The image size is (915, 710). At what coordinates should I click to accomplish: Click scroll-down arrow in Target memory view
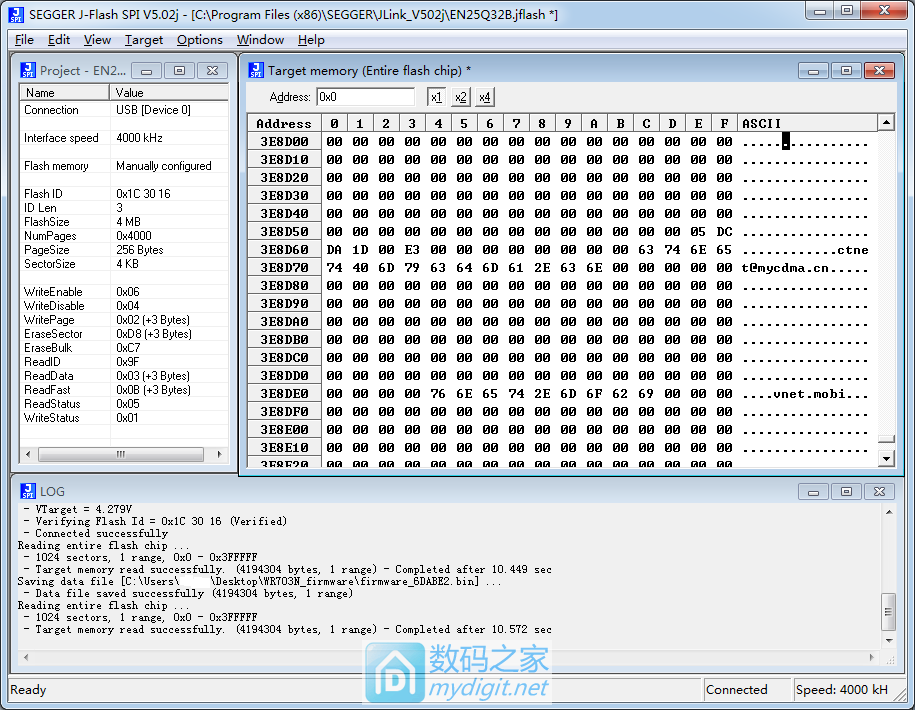tap(886, 459)
